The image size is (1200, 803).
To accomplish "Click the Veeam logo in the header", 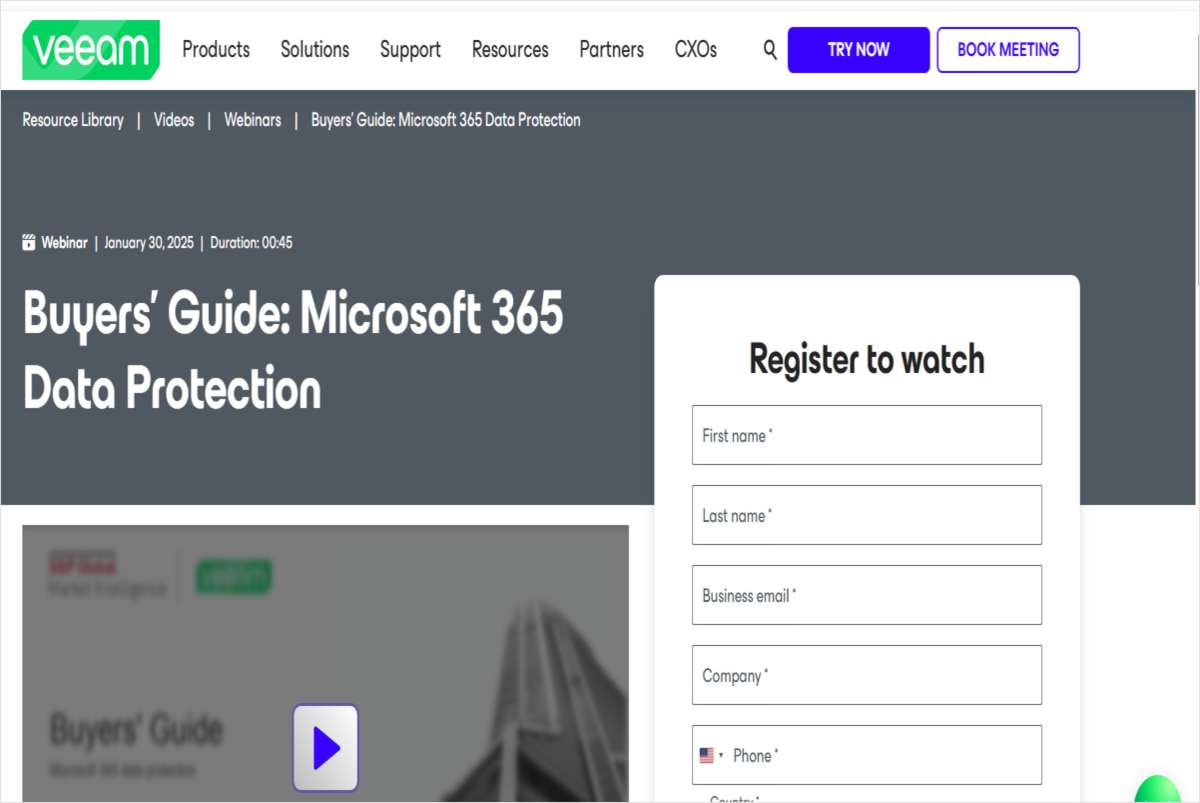I will 90,50.
